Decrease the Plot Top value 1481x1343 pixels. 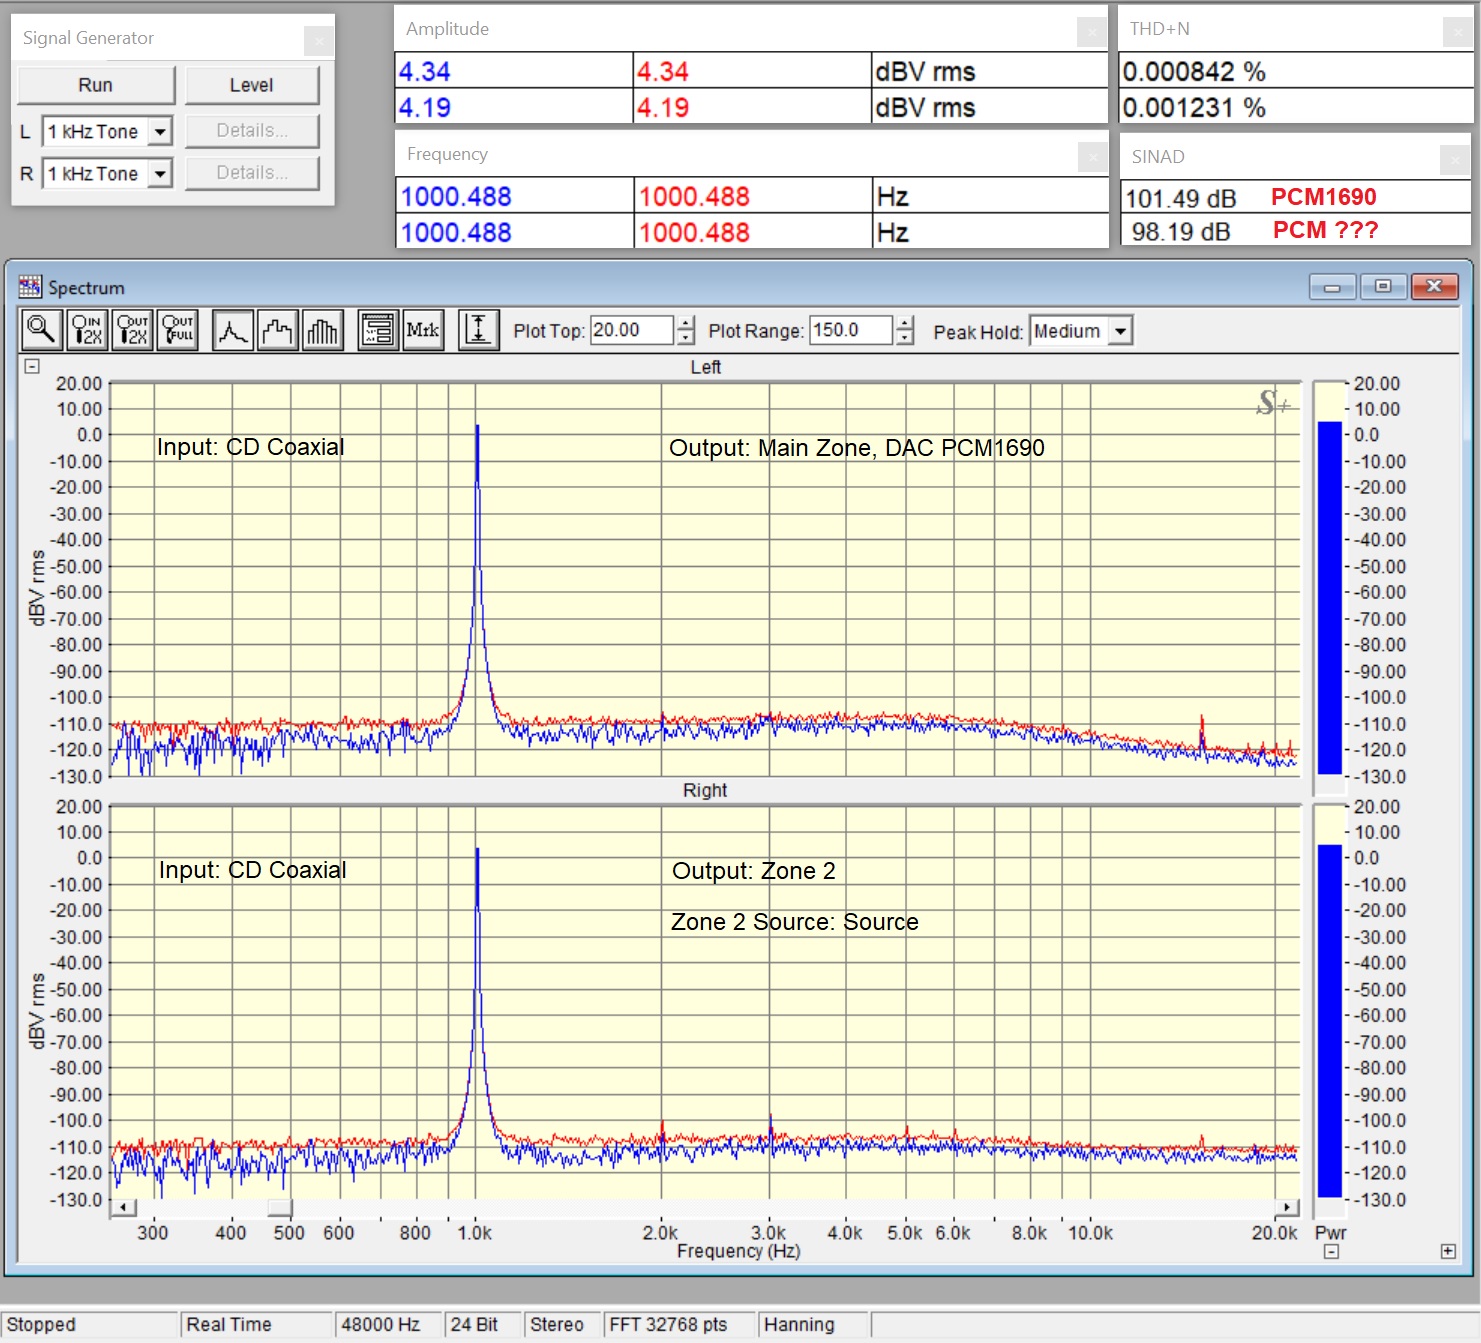686,338
